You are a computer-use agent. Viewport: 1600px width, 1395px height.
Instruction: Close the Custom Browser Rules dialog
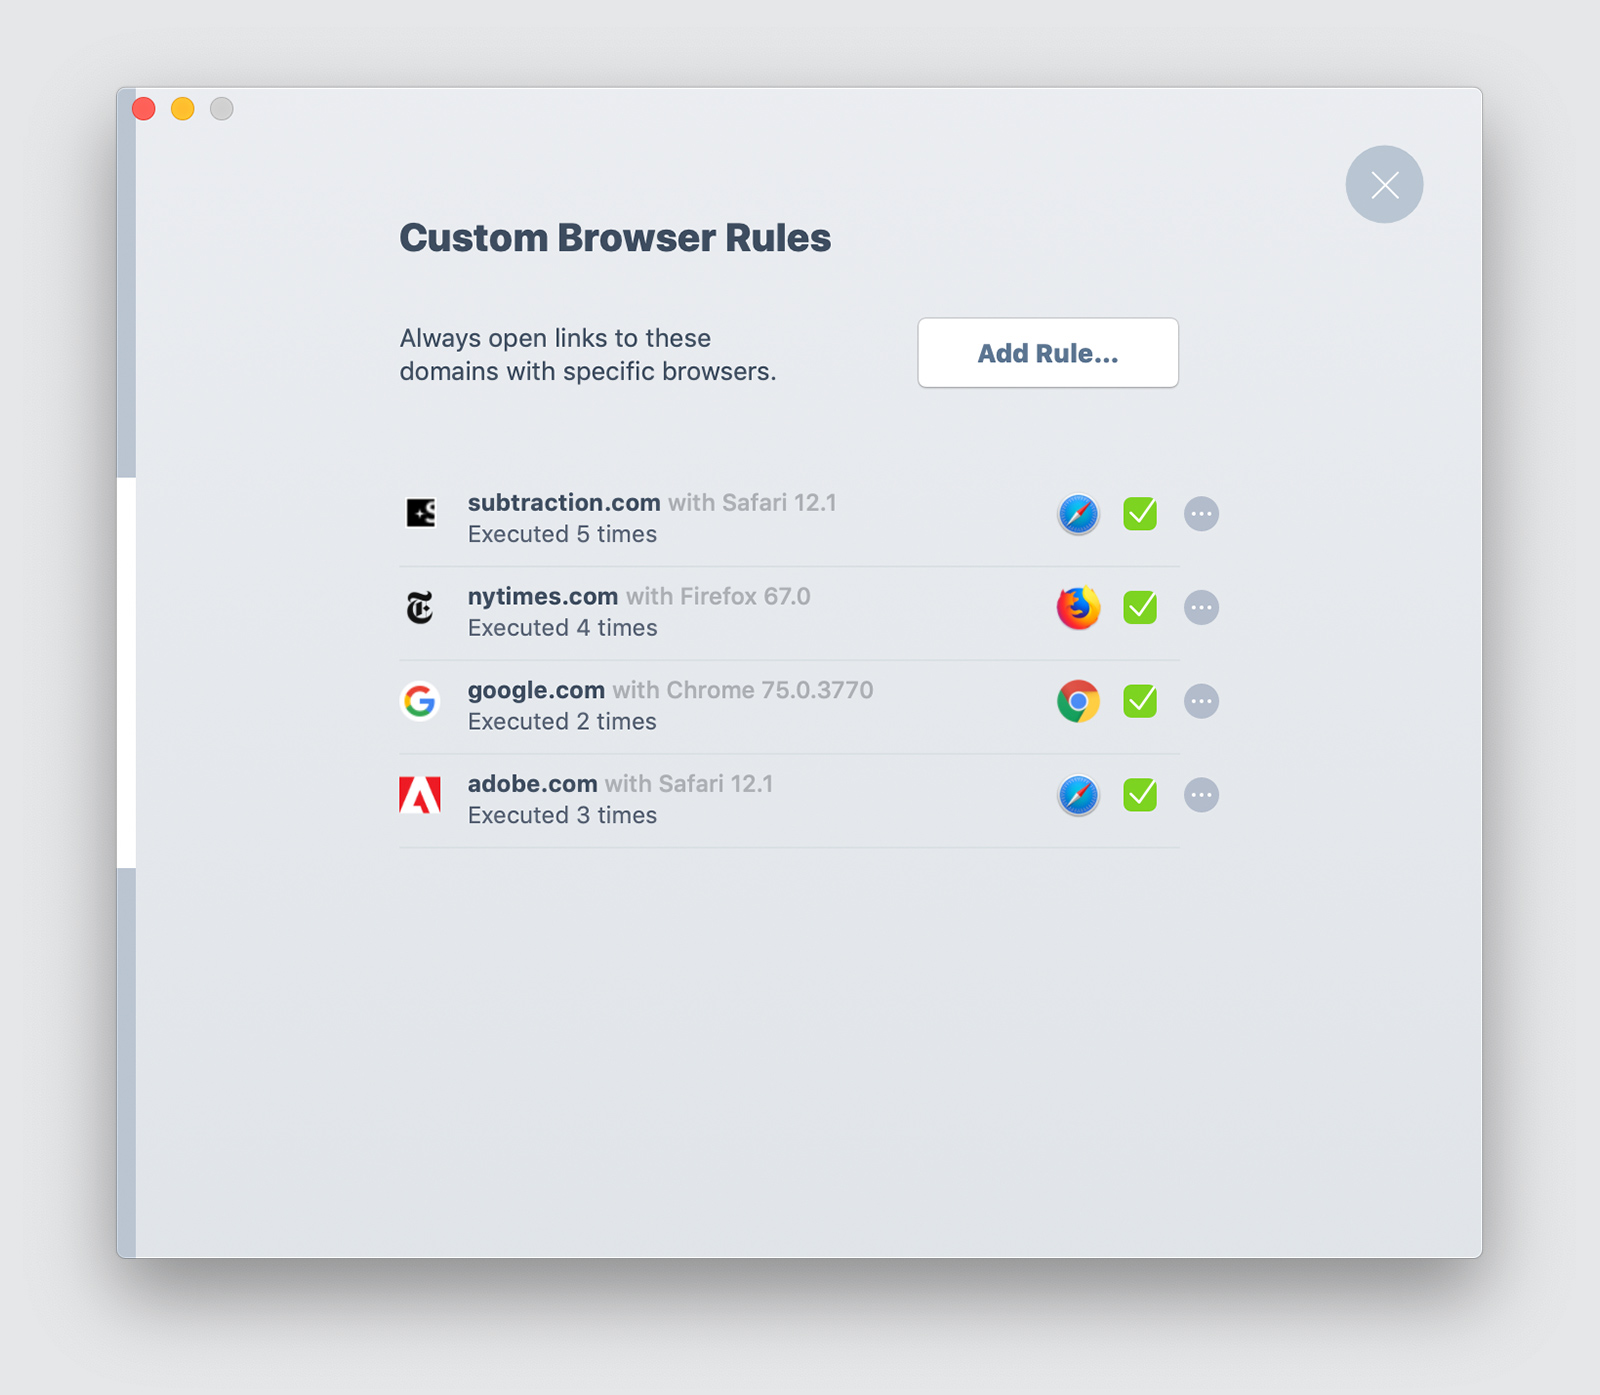pyautogui.click(x=1384, y=184)
